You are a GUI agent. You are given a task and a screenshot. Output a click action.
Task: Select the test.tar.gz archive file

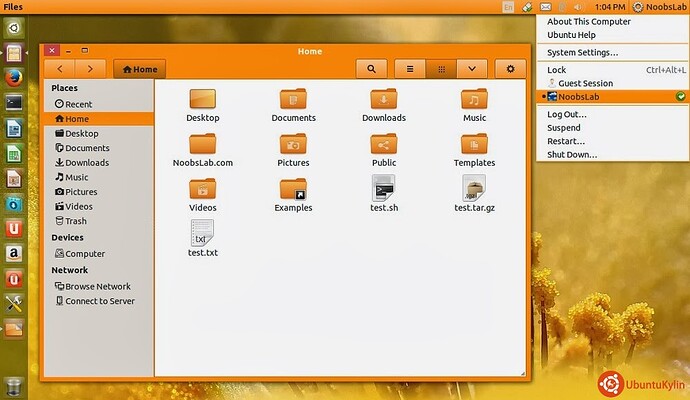pos(474,187)
